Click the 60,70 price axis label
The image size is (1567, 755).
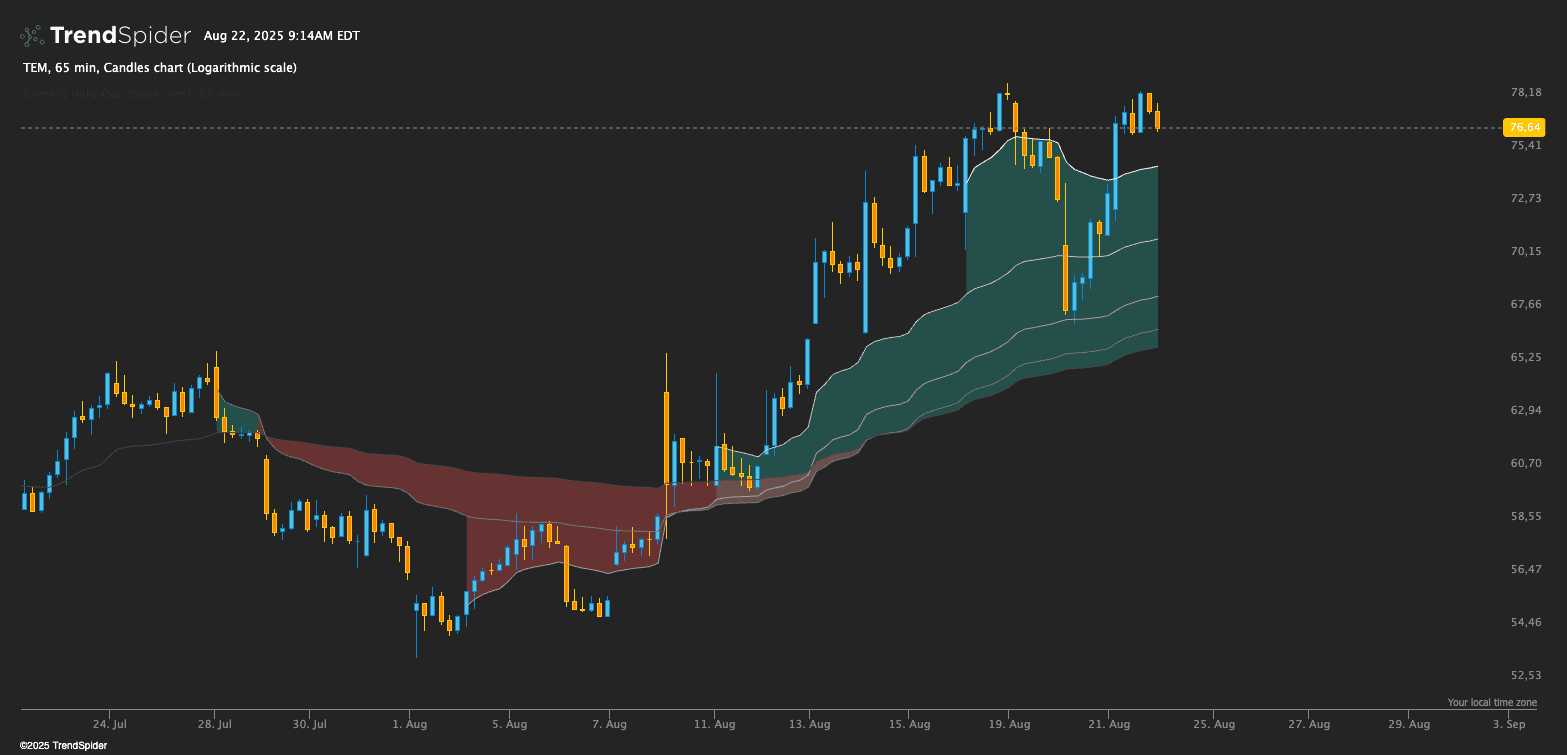coord(1525,463)
